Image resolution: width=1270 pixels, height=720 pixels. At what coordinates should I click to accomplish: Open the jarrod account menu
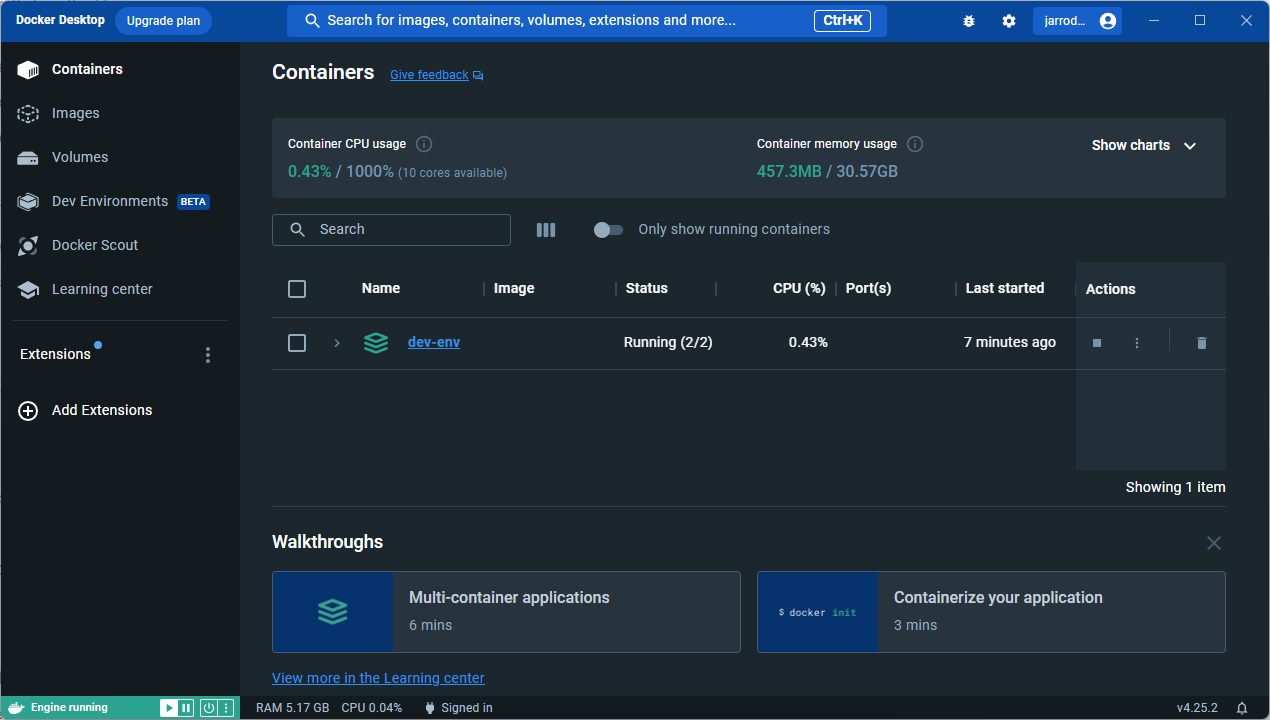point(1077,21)
